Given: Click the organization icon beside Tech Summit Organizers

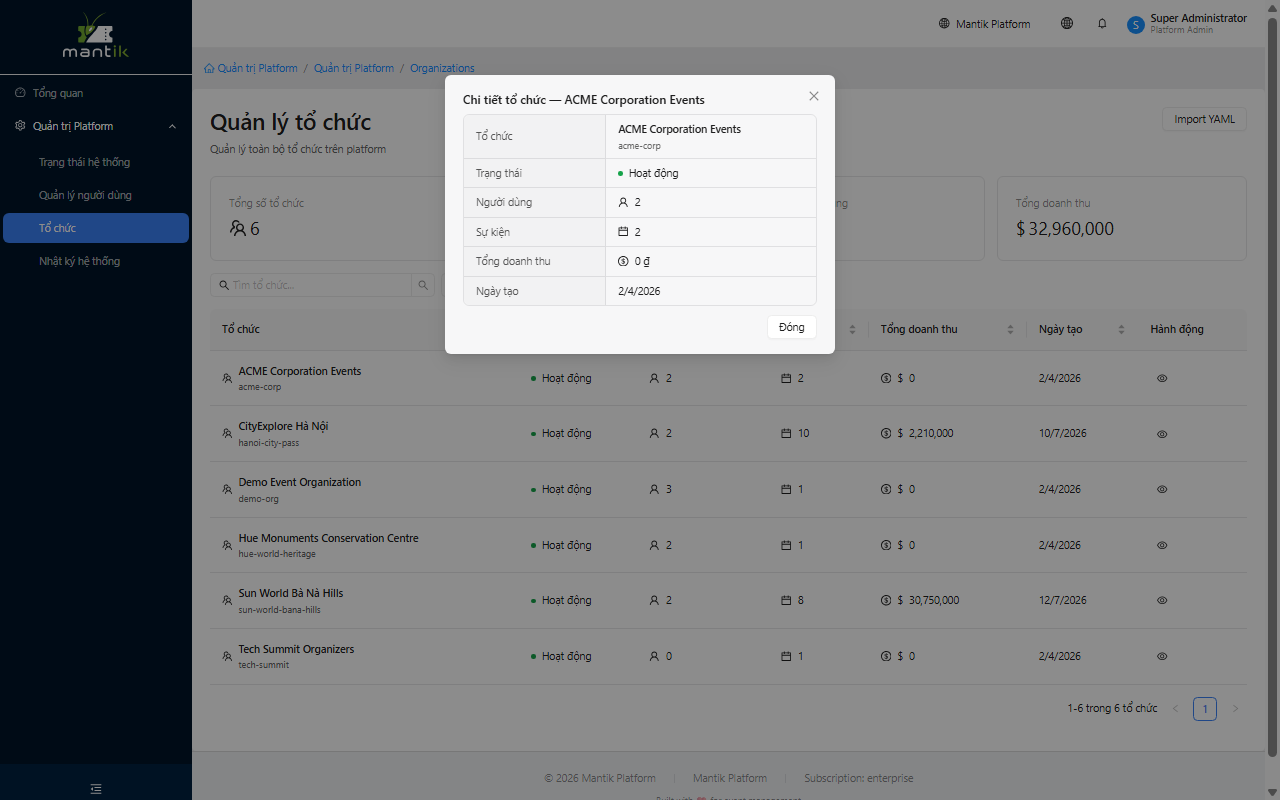Looking at the screenshot, I should 227,657.
